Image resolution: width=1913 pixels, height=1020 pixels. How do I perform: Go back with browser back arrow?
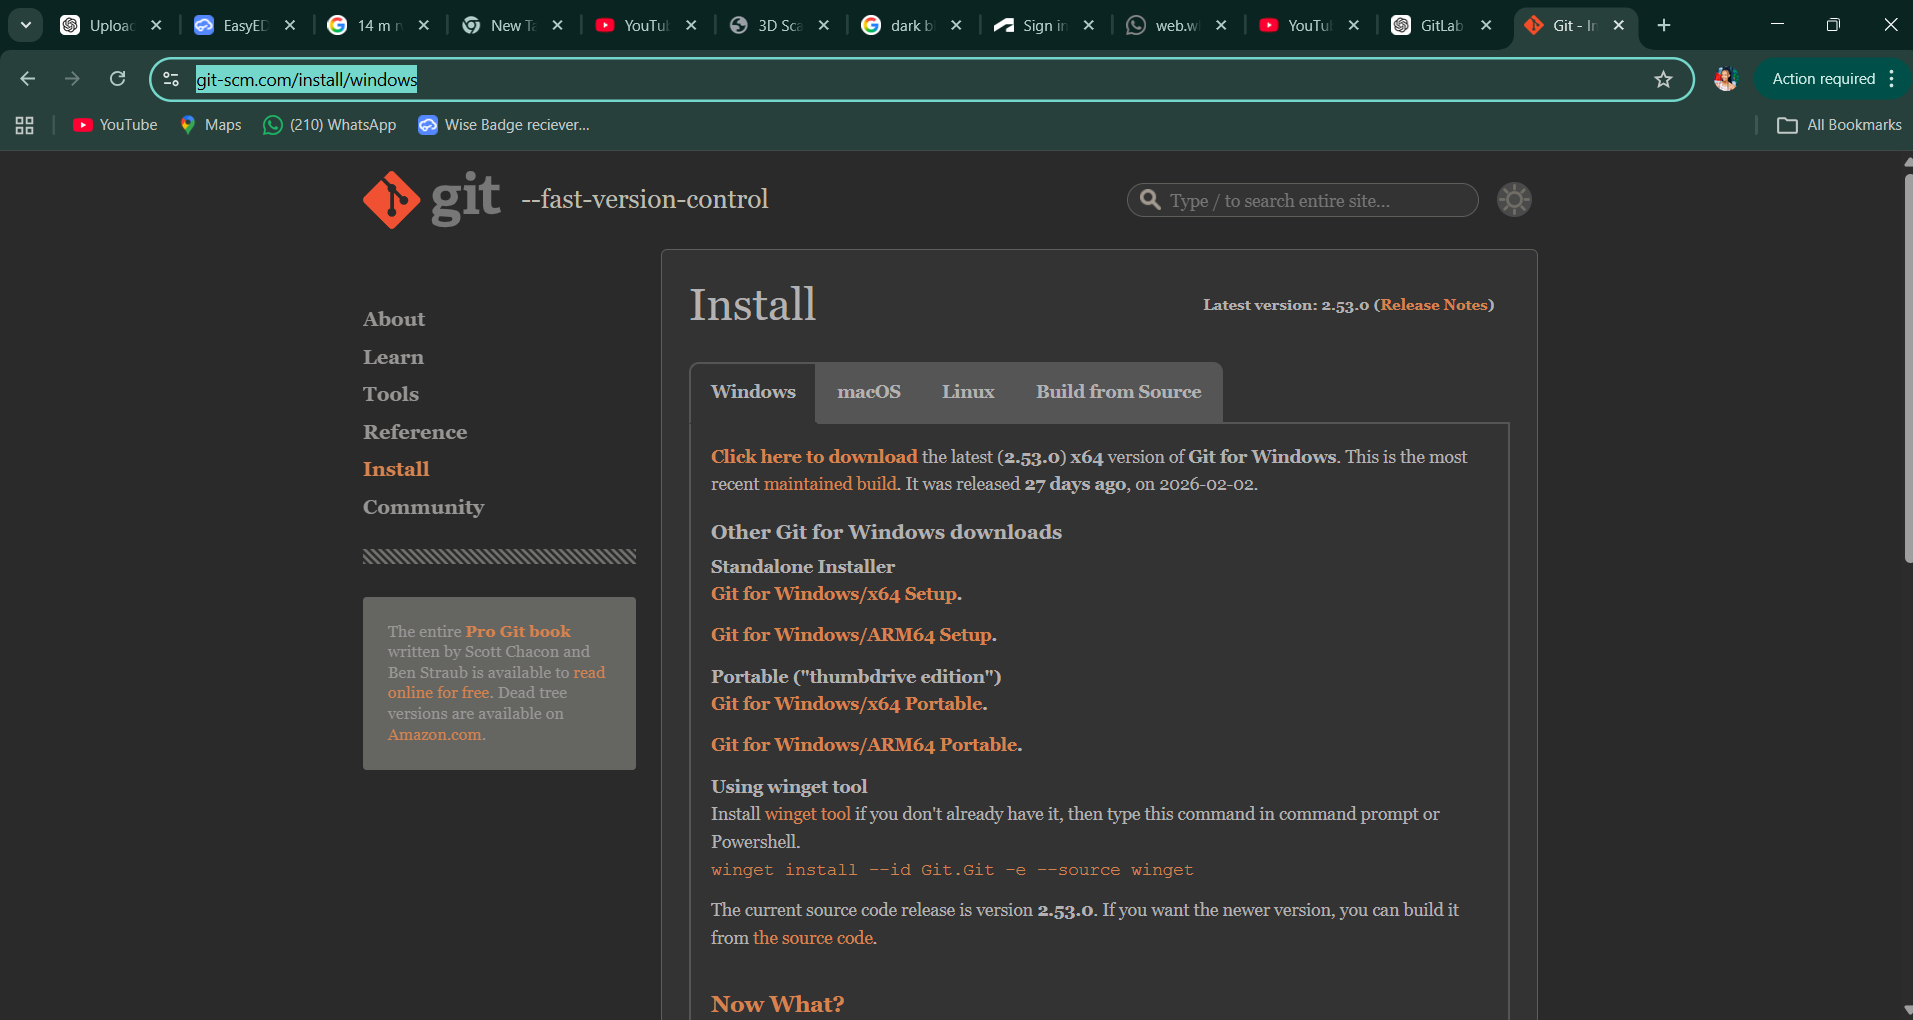point(28,79)
